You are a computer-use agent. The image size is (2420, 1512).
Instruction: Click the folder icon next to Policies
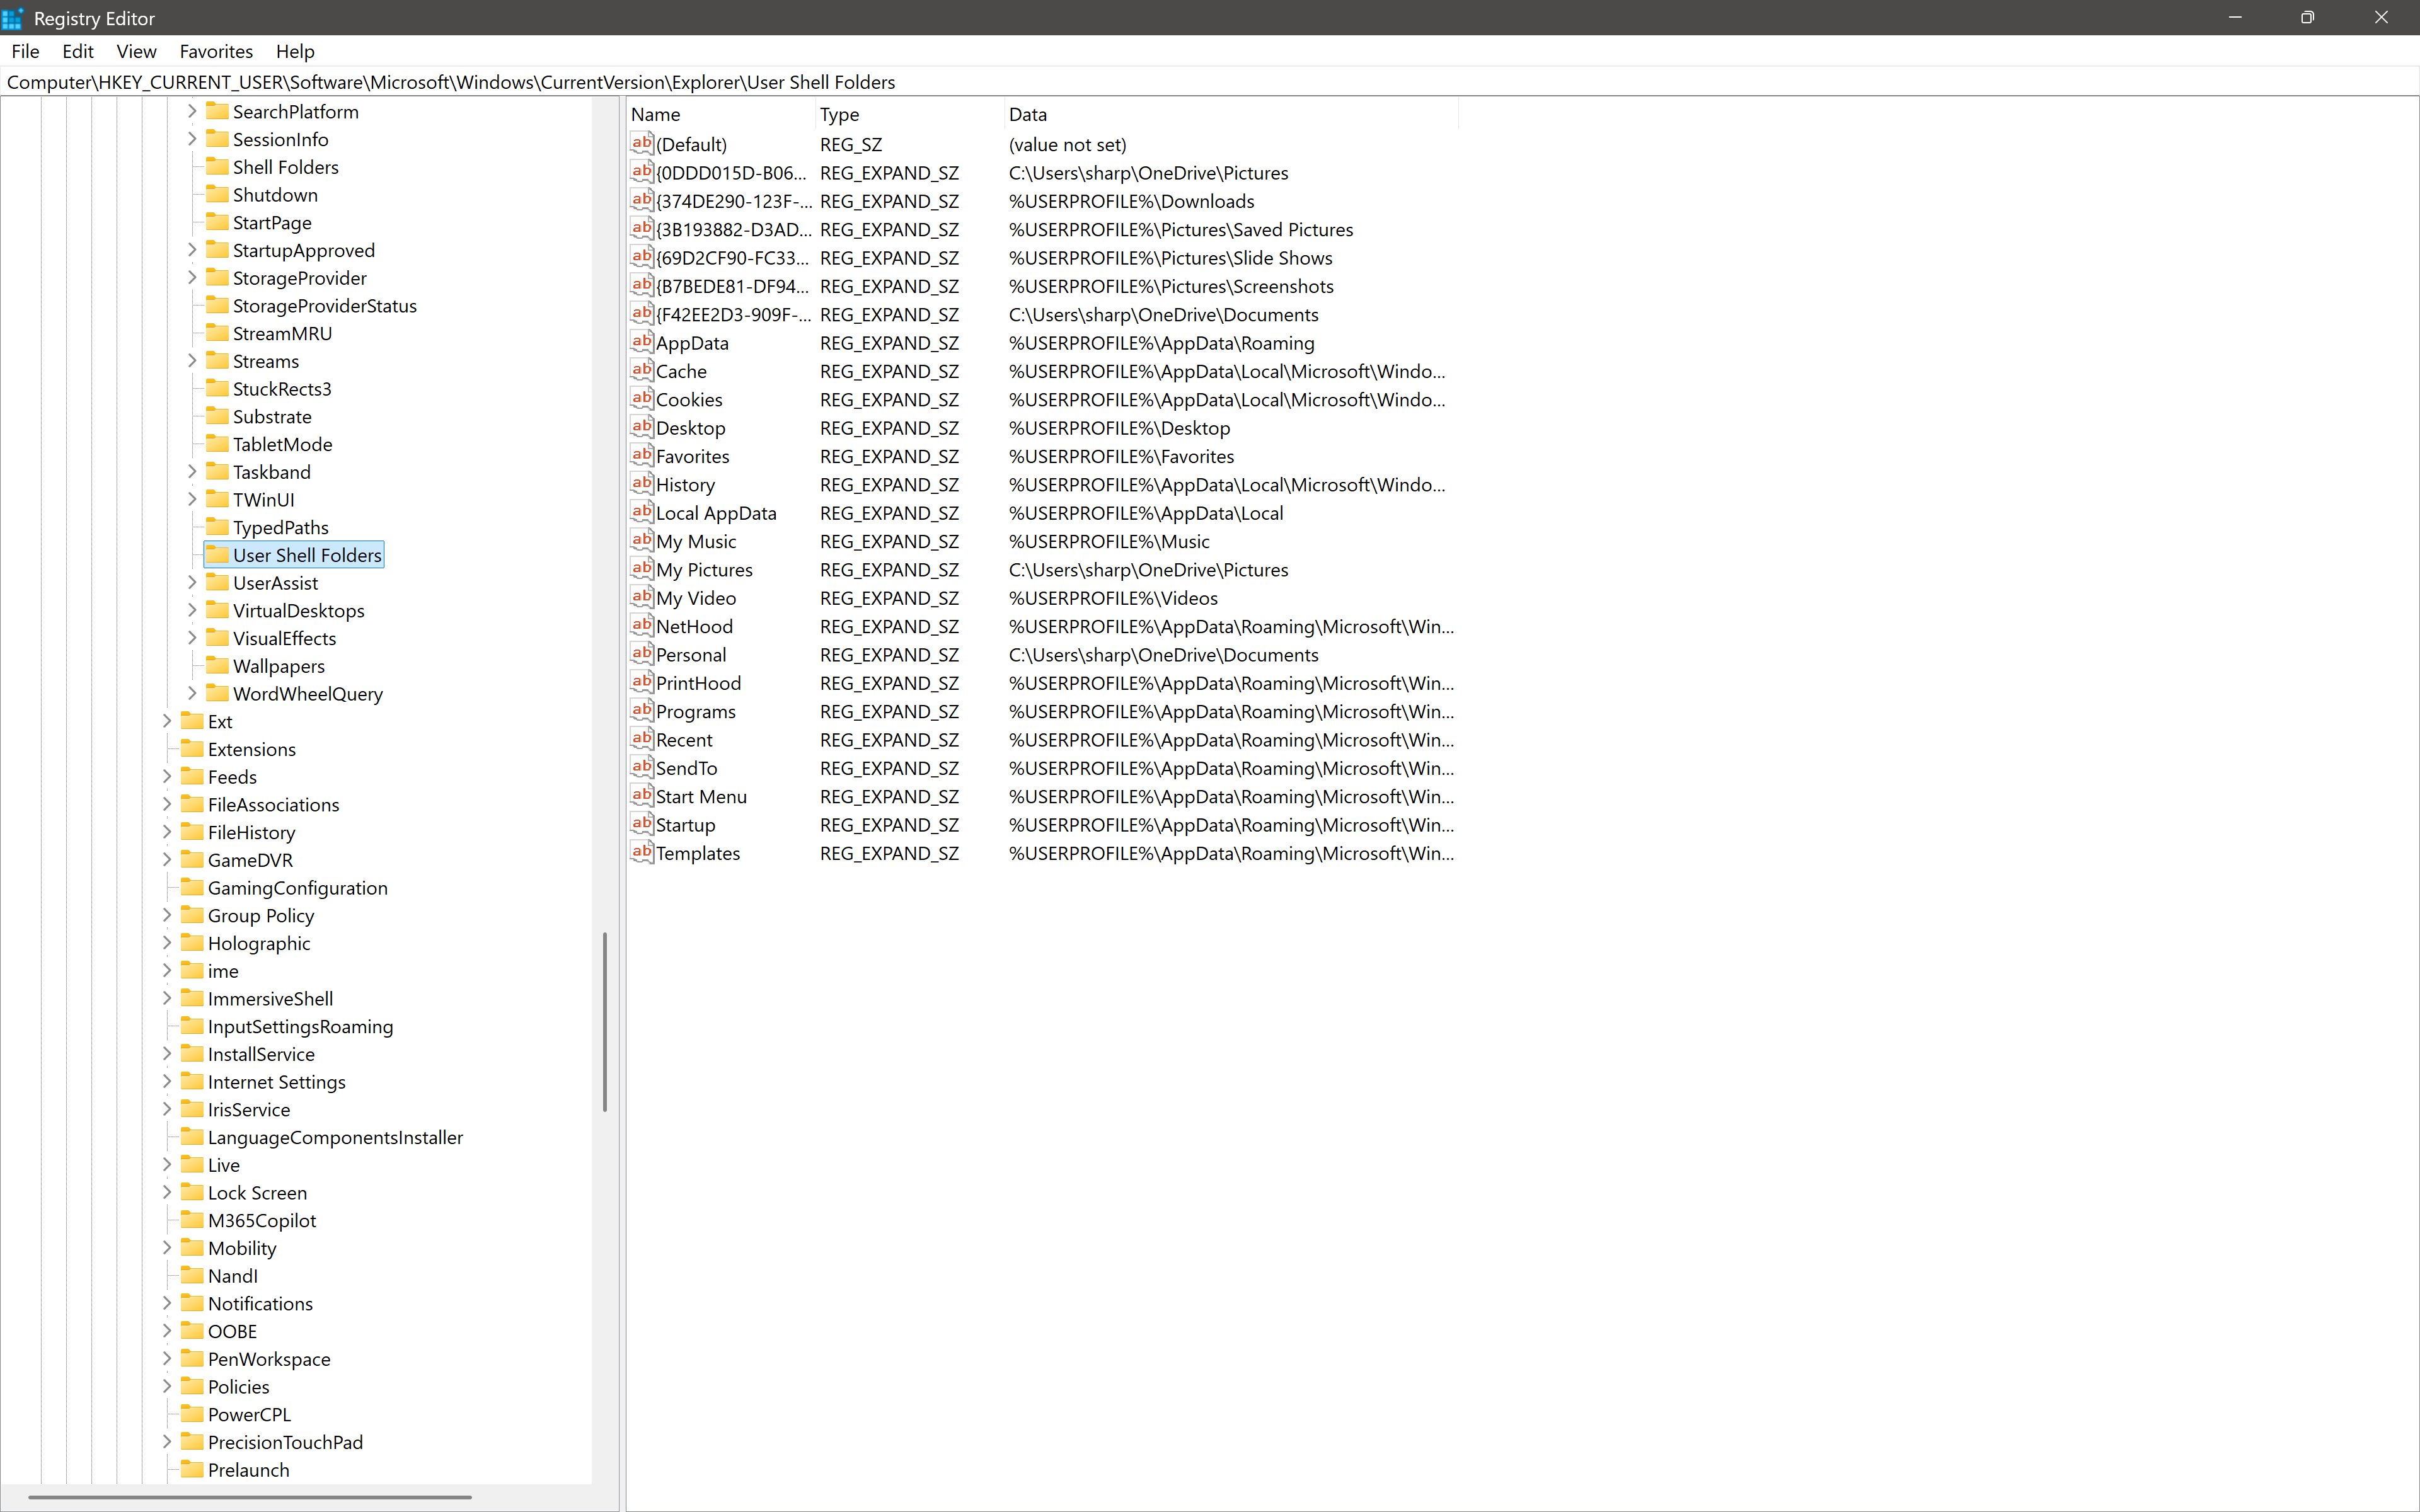click(192, 1386)
